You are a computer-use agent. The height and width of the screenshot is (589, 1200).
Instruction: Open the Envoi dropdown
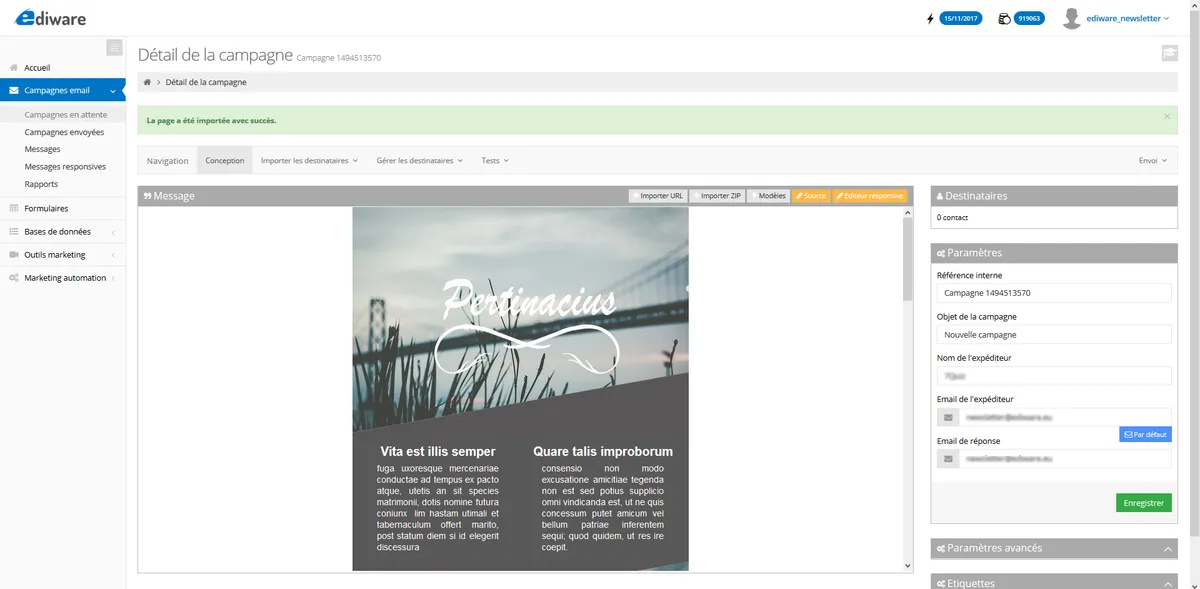pos(1152,160)
